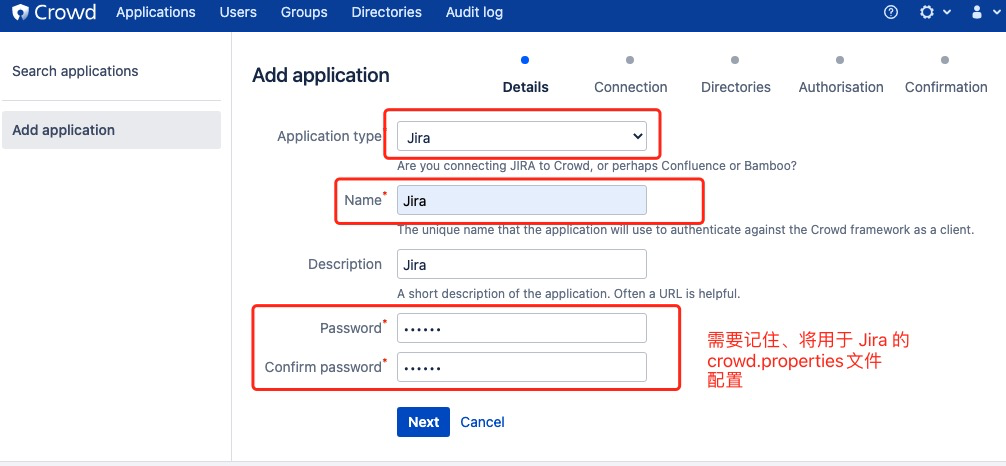Go to the Groups menu
The height and width of the screenshot is (466, 1006).
coord(304,13)
